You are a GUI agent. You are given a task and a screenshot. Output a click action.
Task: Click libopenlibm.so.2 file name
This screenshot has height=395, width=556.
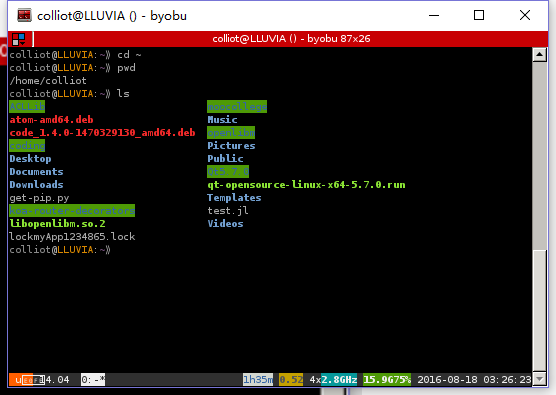57,223
